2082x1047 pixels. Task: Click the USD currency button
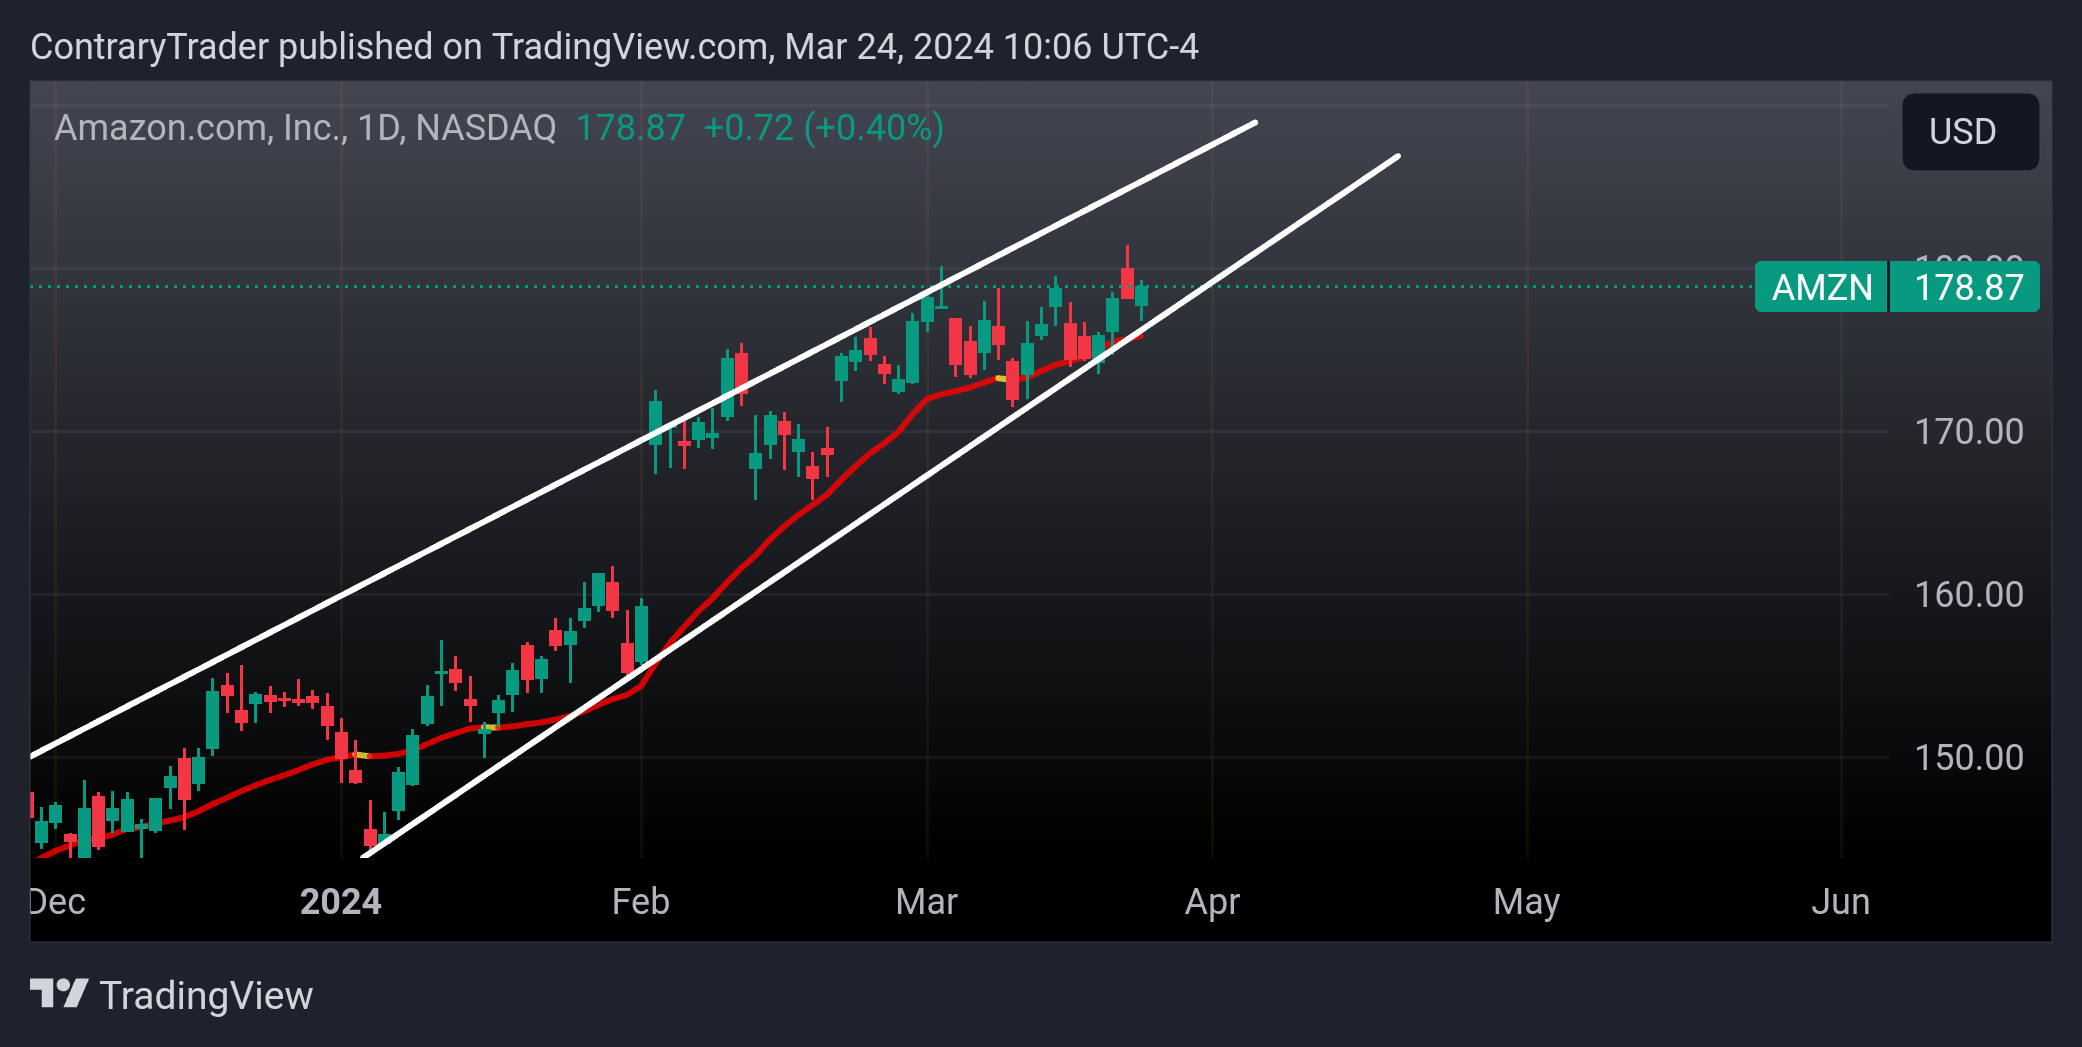(x=1969, y=131)
